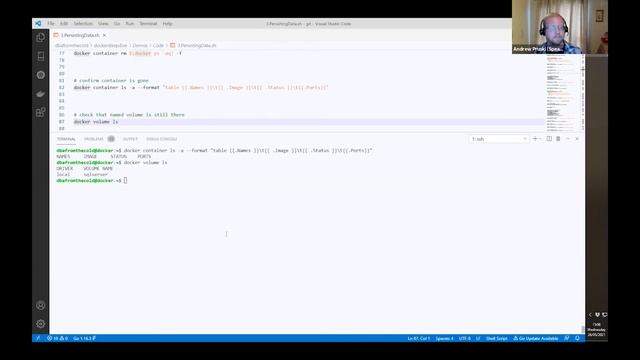Click the new terminal plus icon
The height and width of the screenshot is (360, 640).
click(535, 139)
